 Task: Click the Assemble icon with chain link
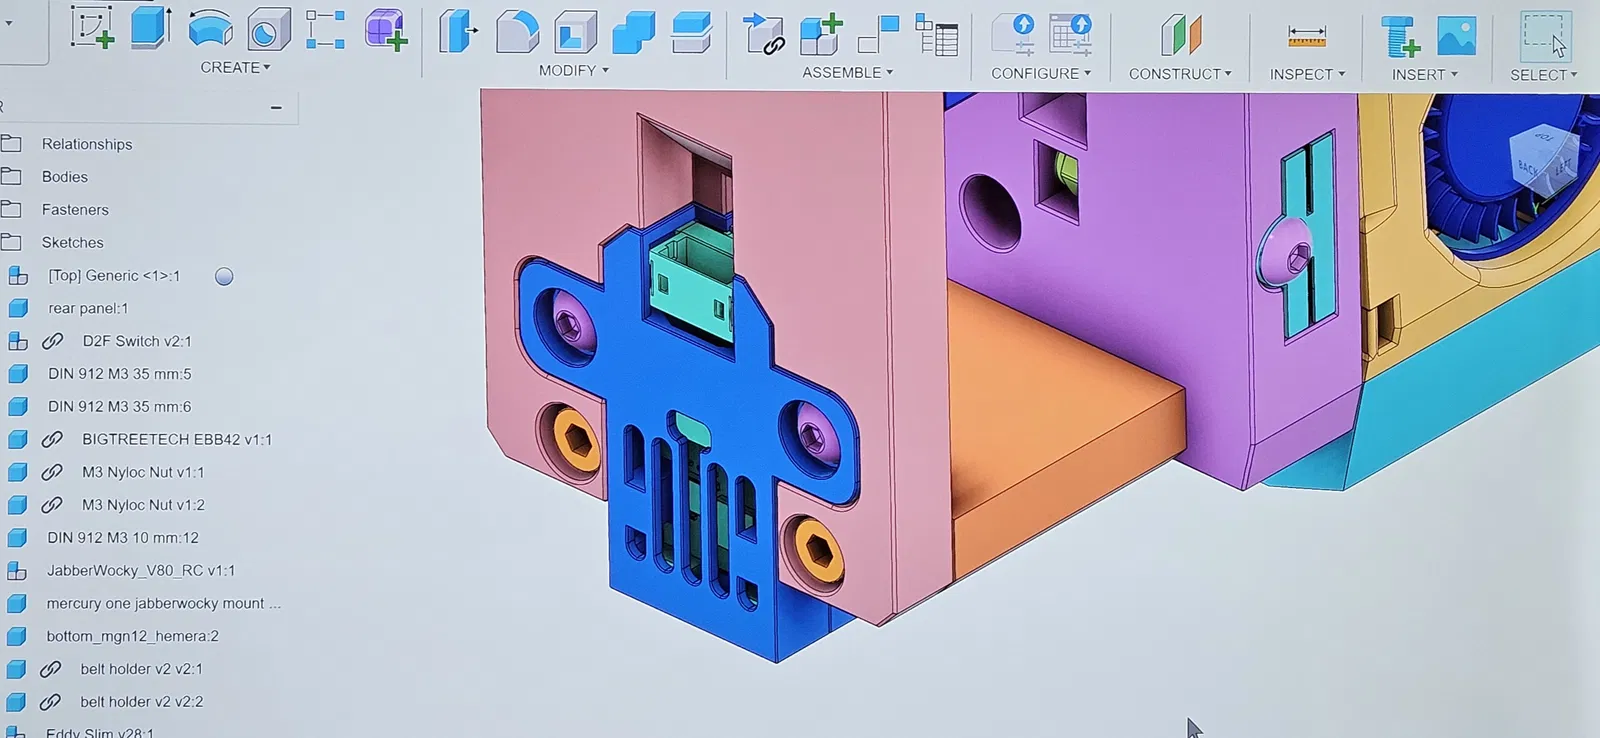point(765,34)
